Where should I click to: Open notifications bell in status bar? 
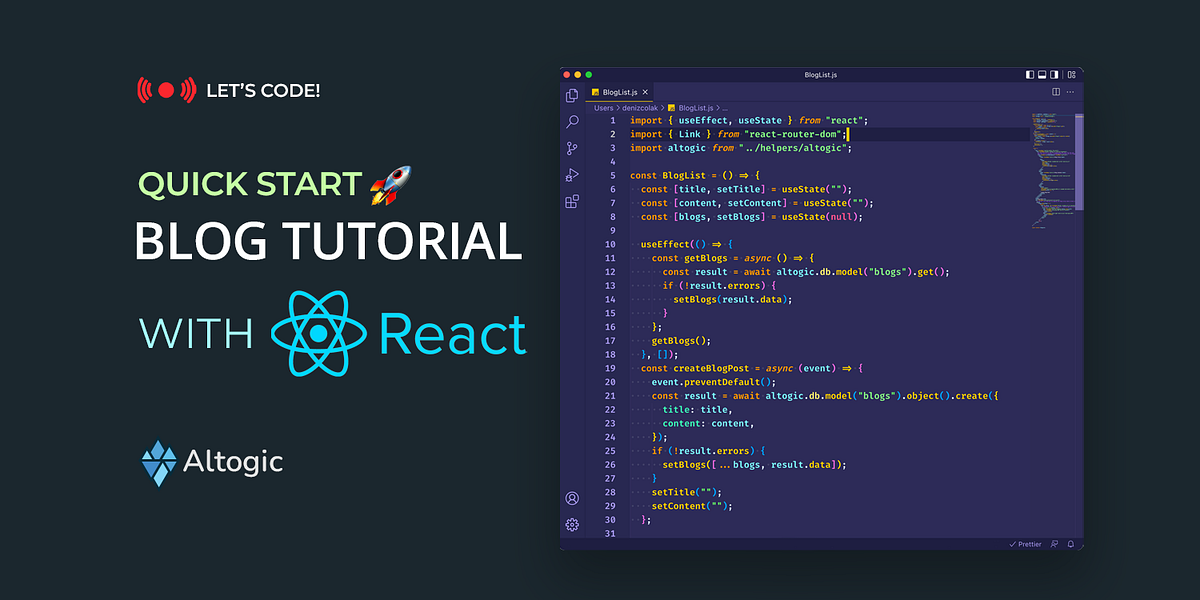click(1071, 544)
